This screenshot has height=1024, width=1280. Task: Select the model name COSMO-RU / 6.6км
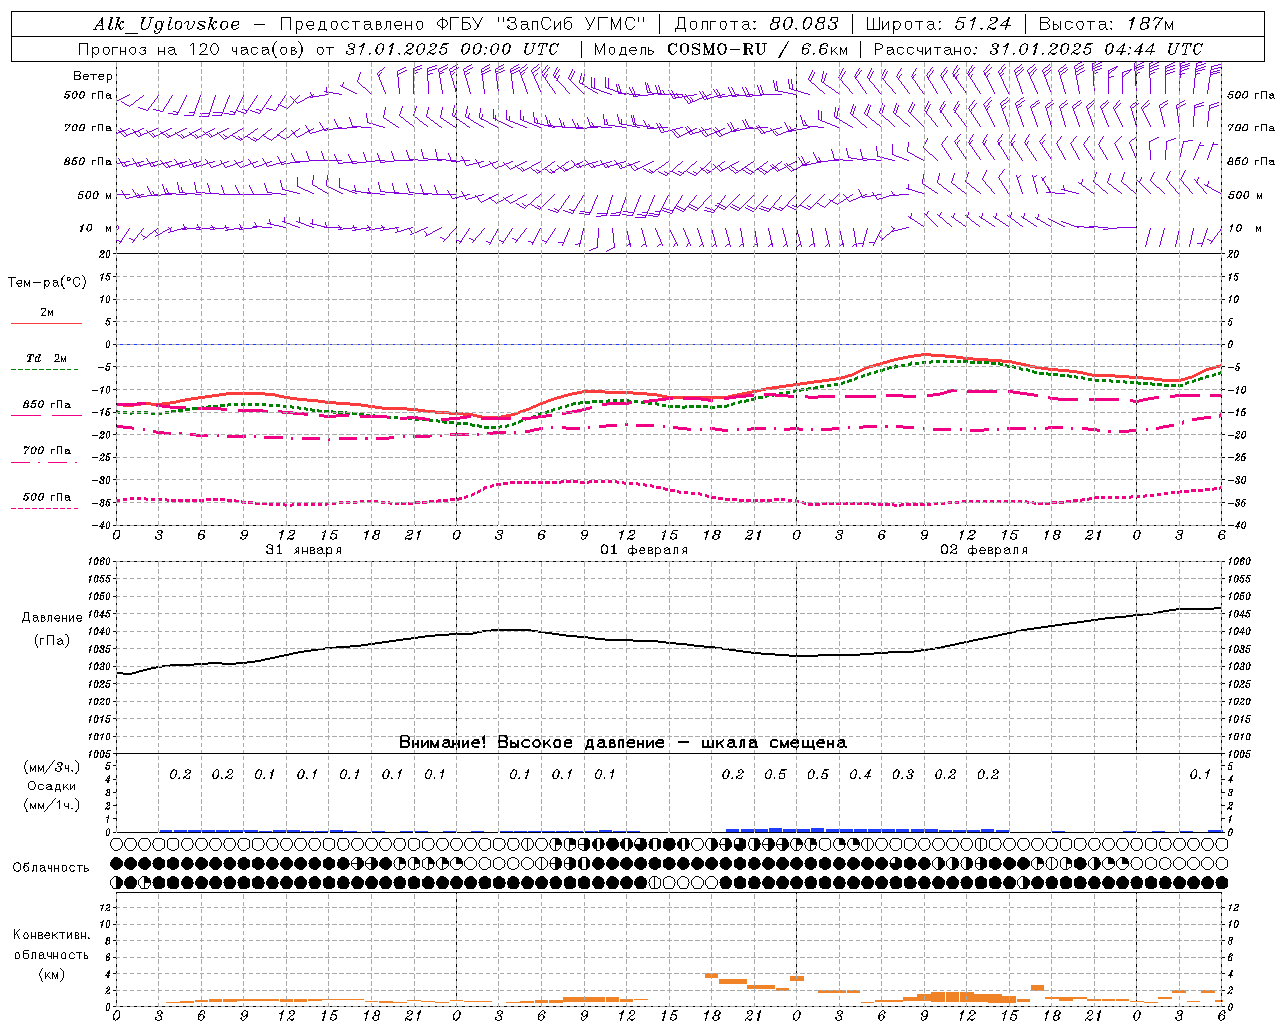click(x=758, y=49)
